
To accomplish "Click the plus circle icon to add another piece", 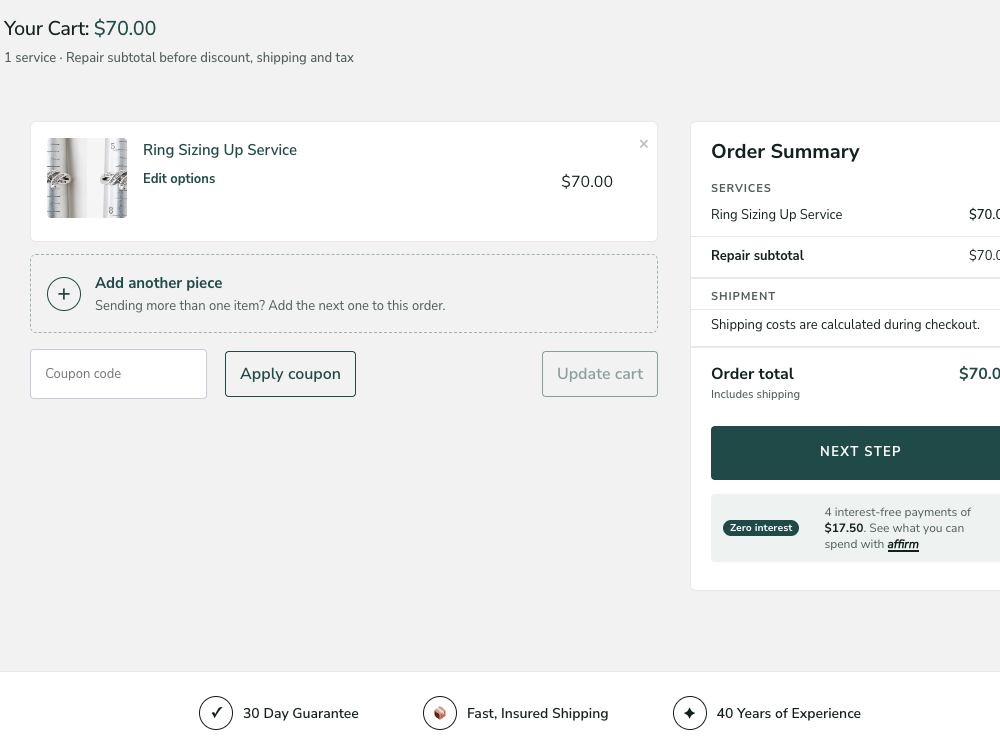I will 64,294.
